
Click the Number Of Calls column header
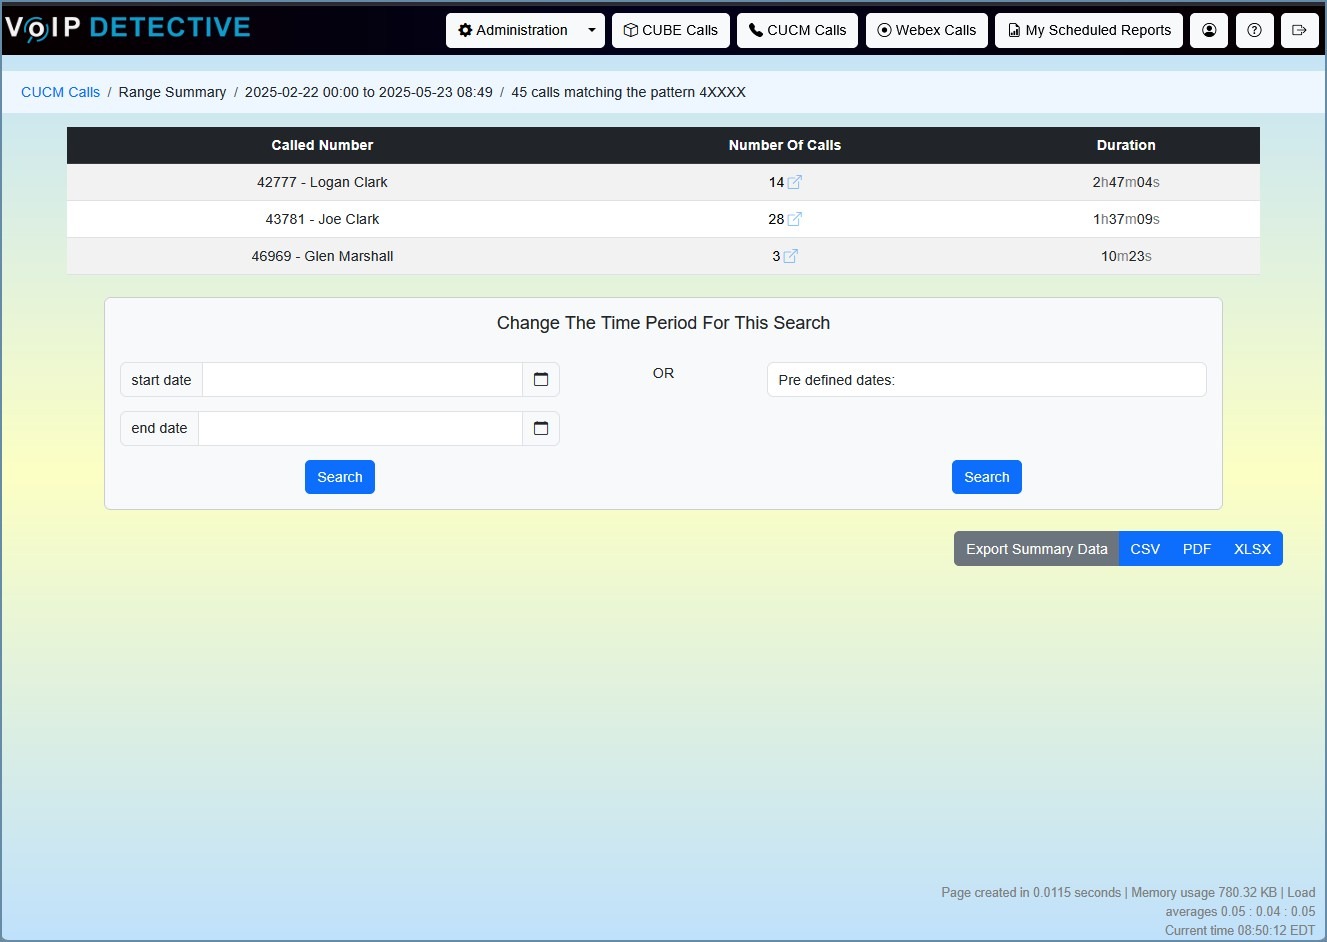[785, 145]
